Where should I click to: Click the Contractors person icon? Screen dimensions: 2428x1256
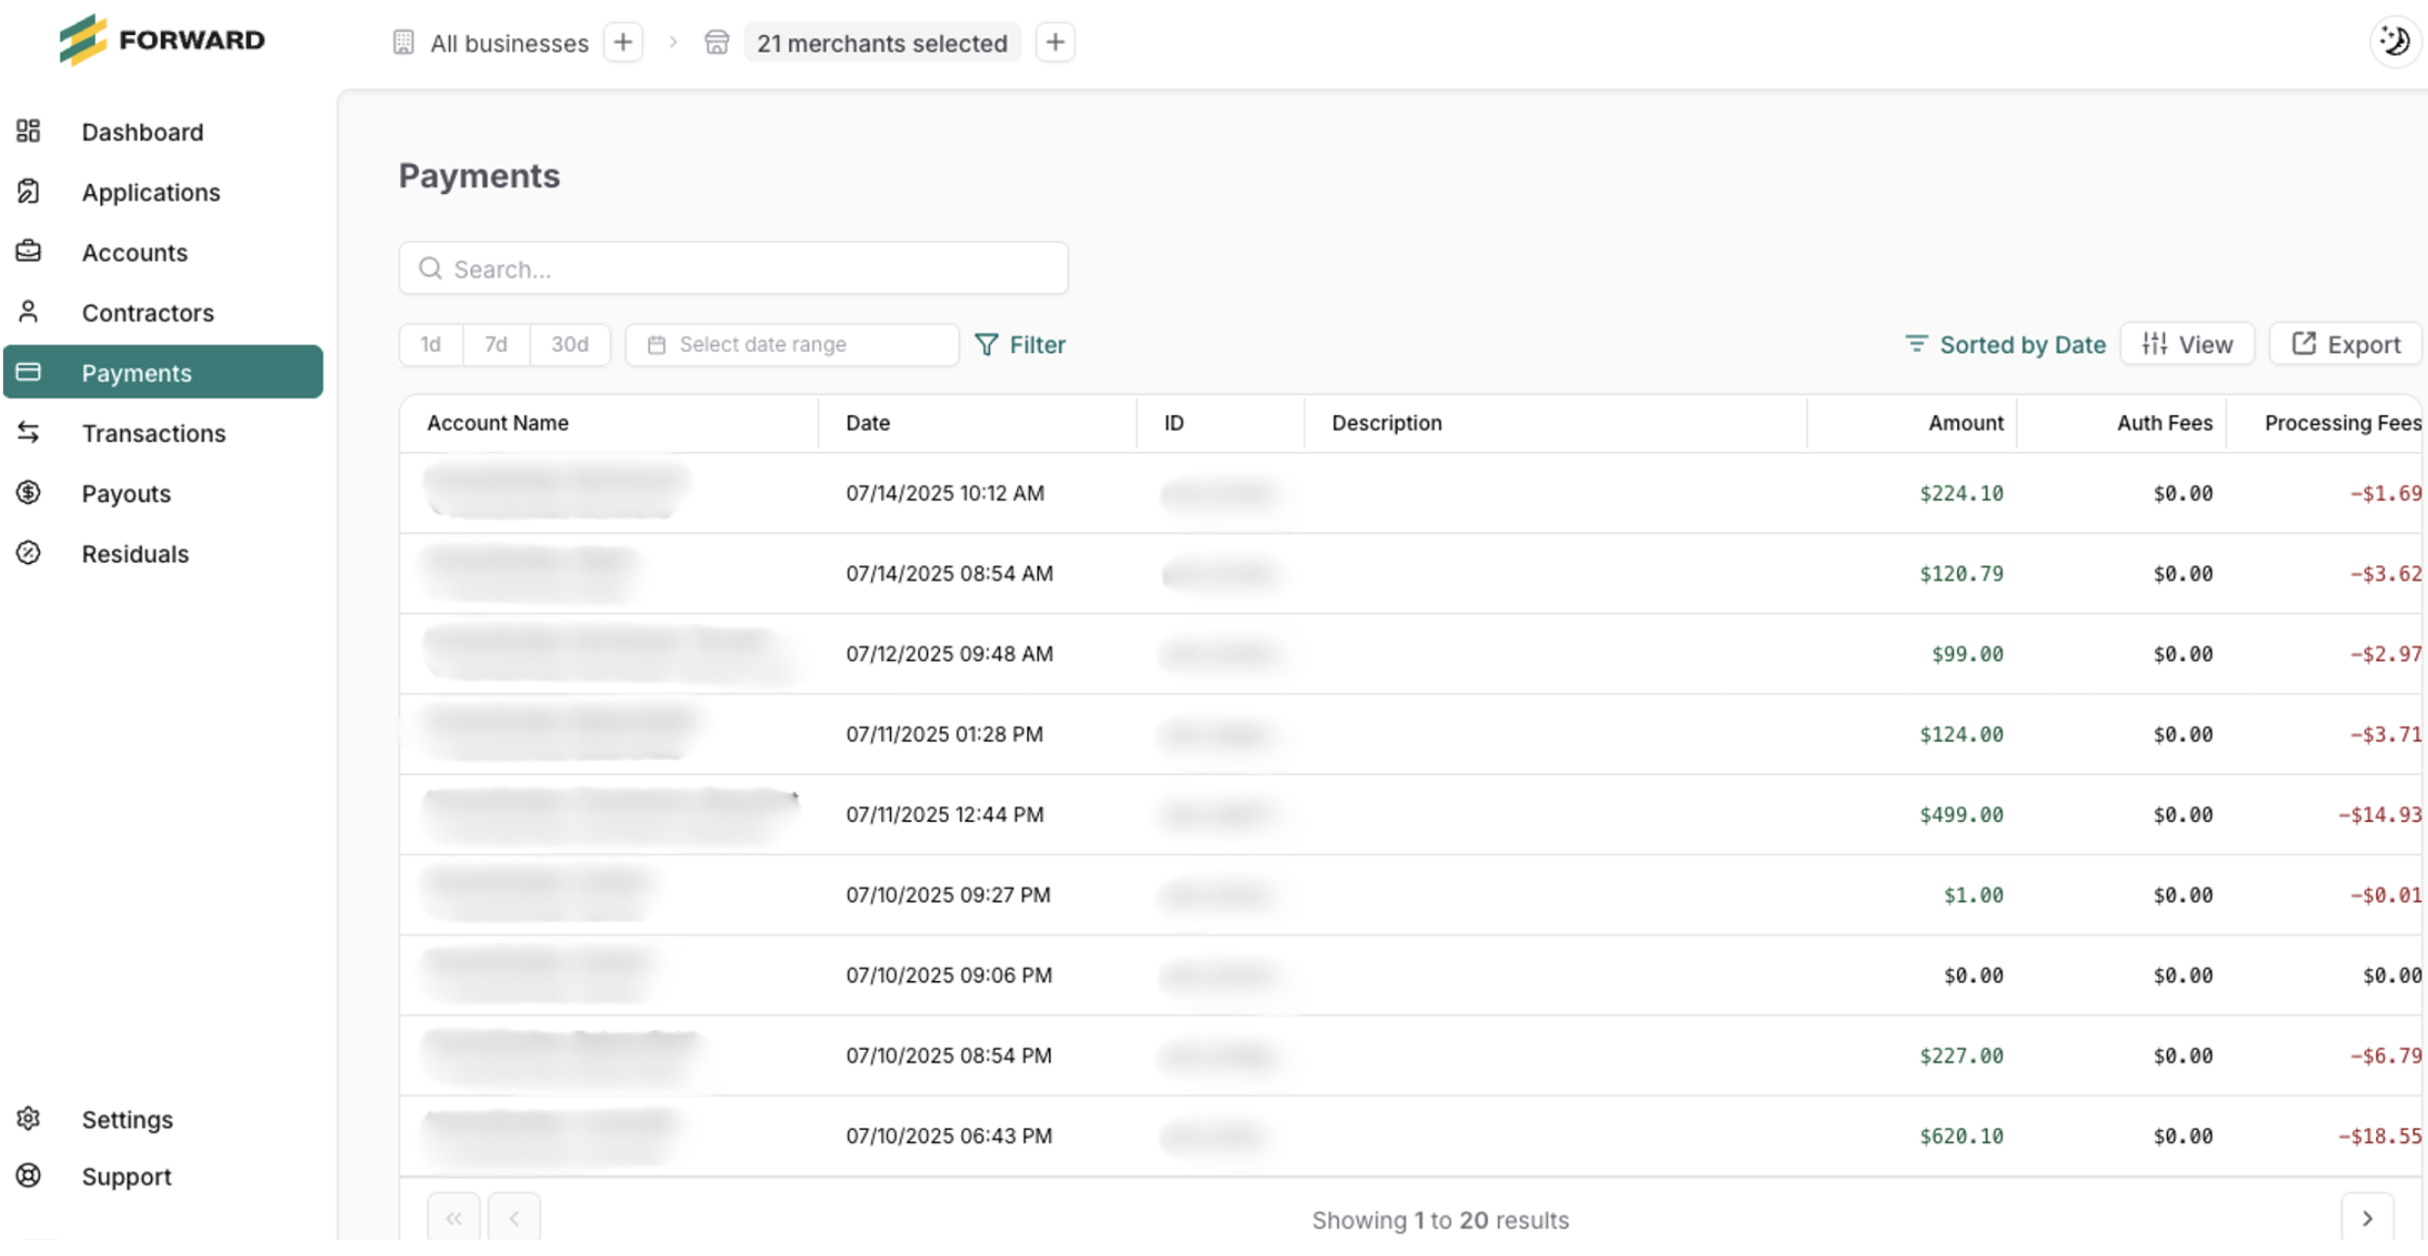click(x=28, y=312)
